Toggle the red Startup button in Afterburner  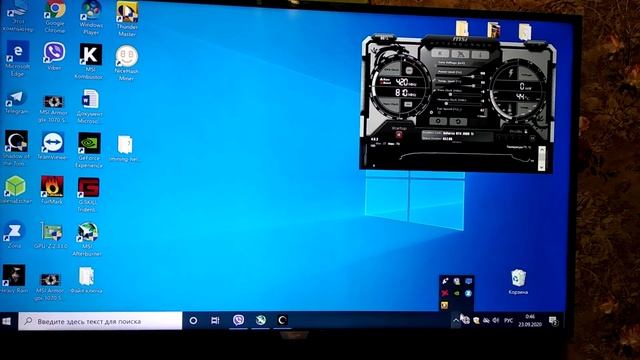399,135
